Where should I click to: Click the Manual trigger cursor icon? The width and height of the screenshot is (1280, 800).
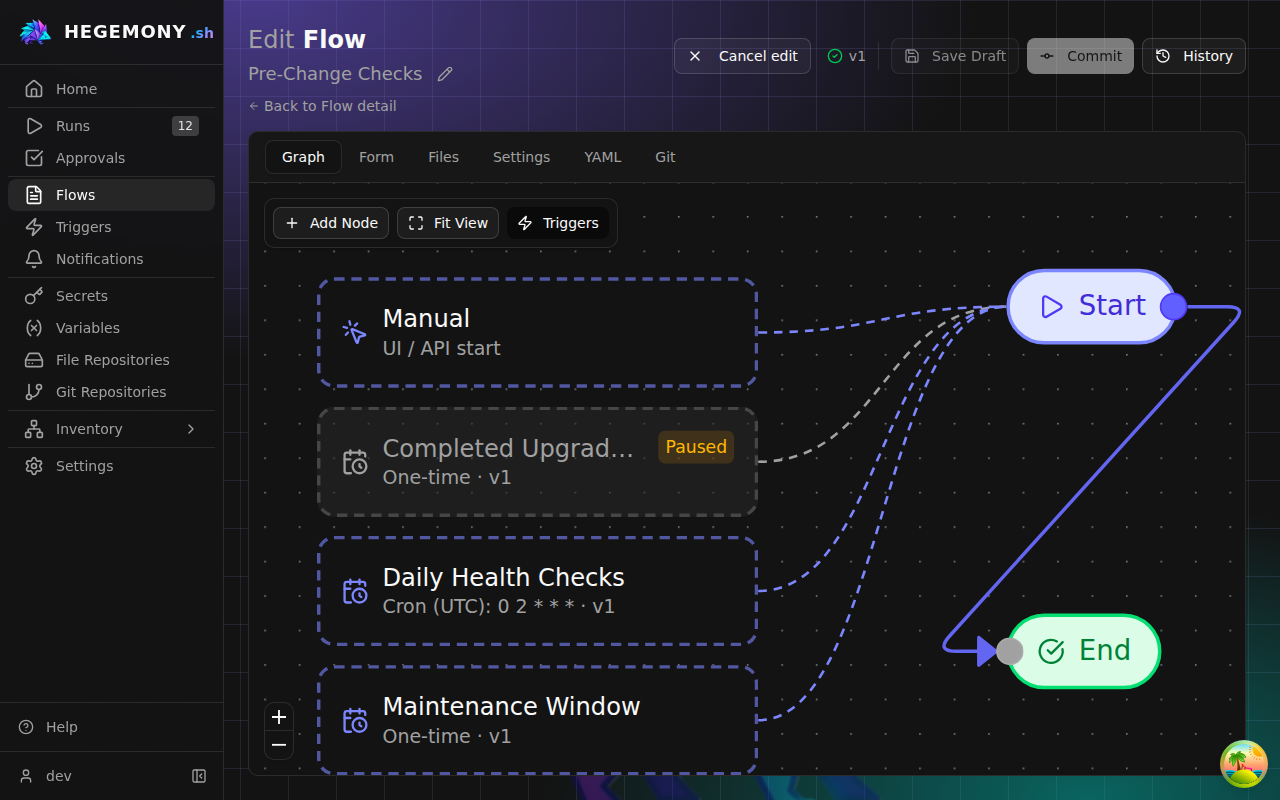click(354, 332)
